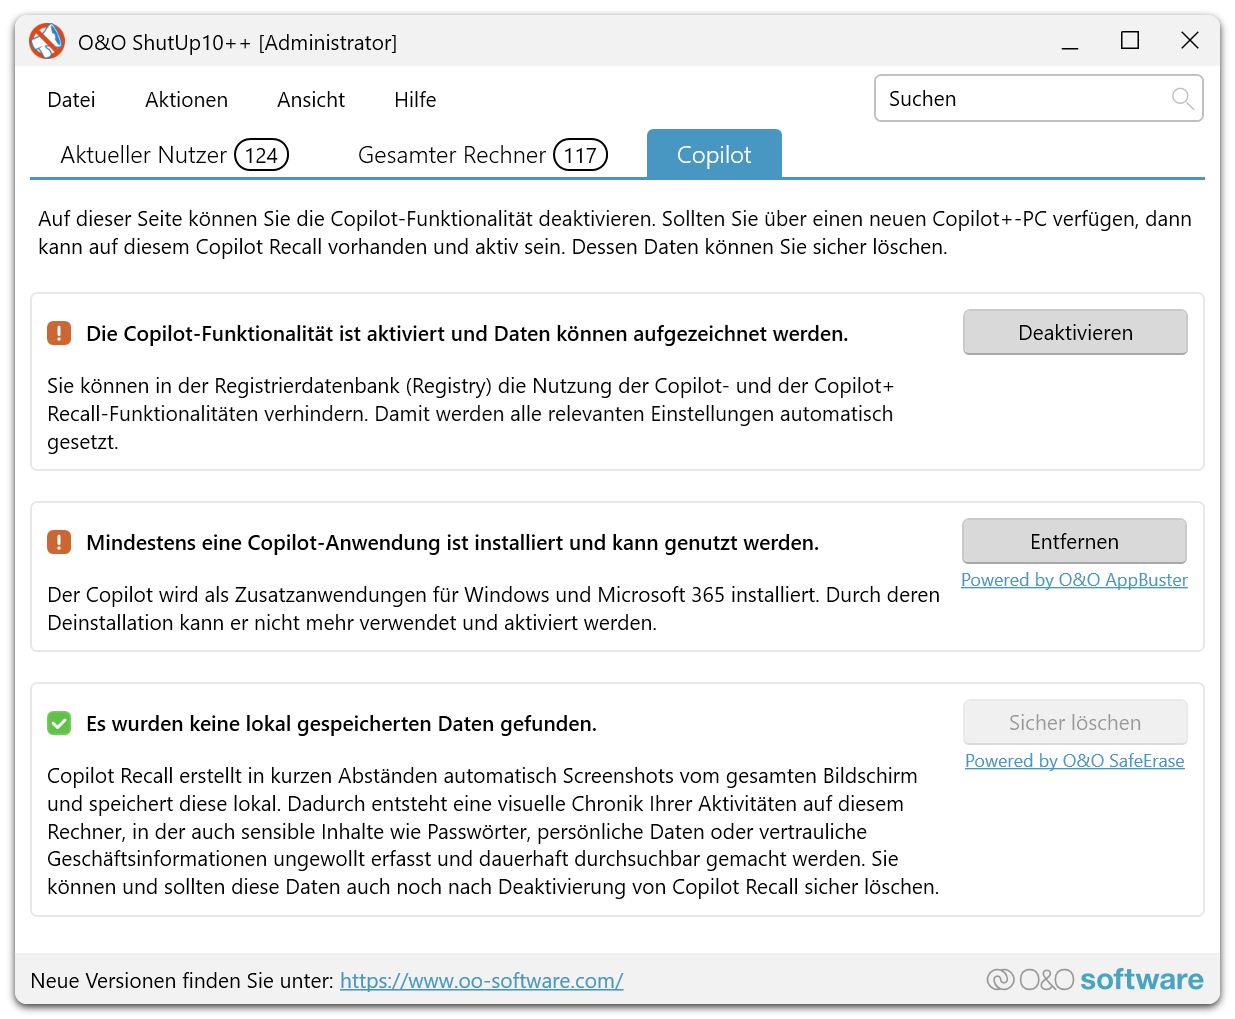Switch to the Aktueller Nutzer tab
The height and width of the screenshot is (1019, 1235).
(174, 155)
